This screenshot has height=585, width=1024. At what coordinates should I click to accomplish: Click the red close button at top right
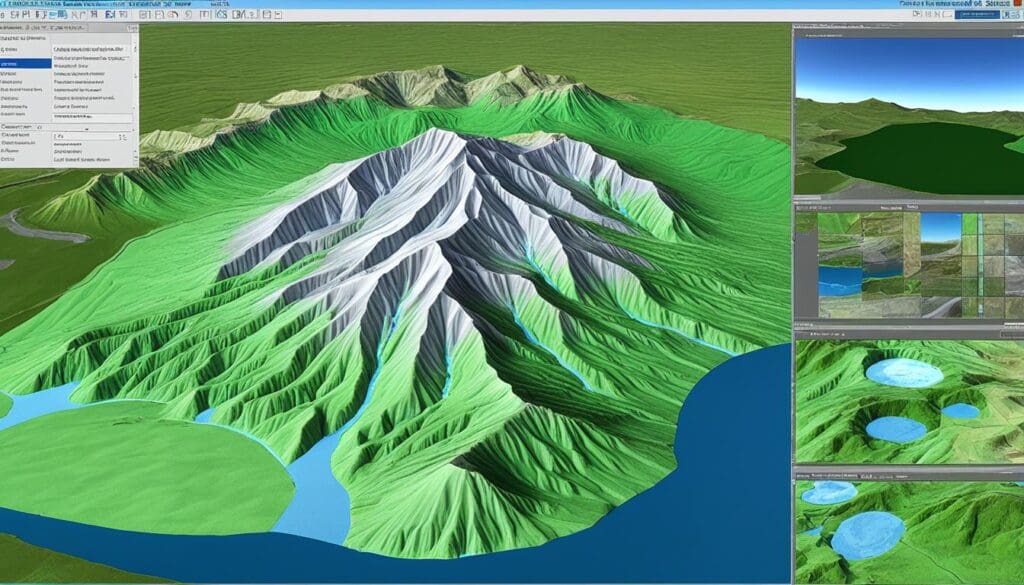click(x=1016, y=4)
